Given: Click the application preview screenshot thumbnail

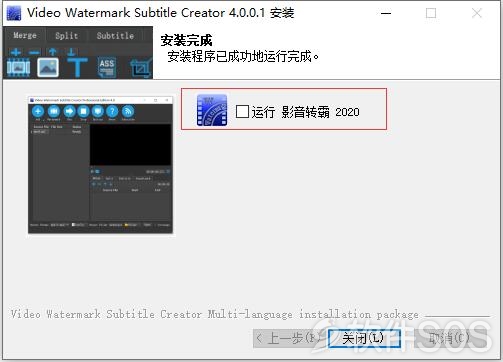Looking at the screenshot, I should click(101, 166).
